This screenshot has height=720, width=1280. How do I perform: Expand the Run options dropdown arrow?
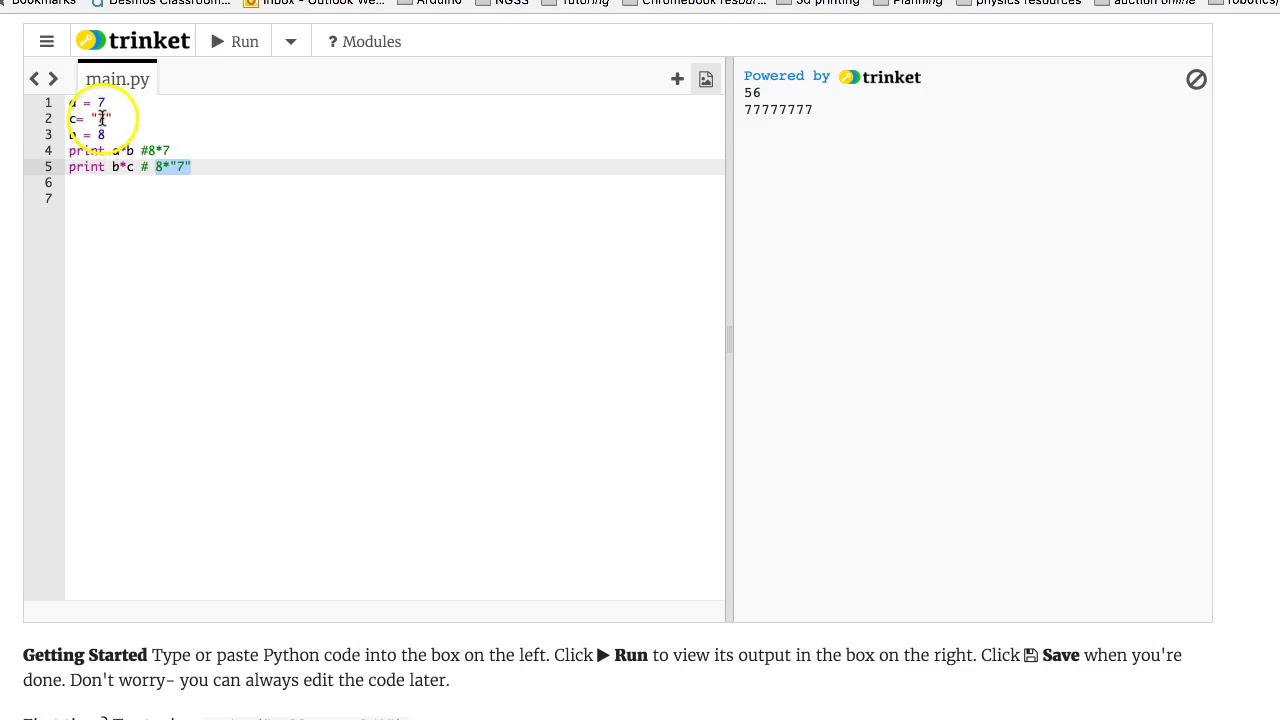point(291,42)
